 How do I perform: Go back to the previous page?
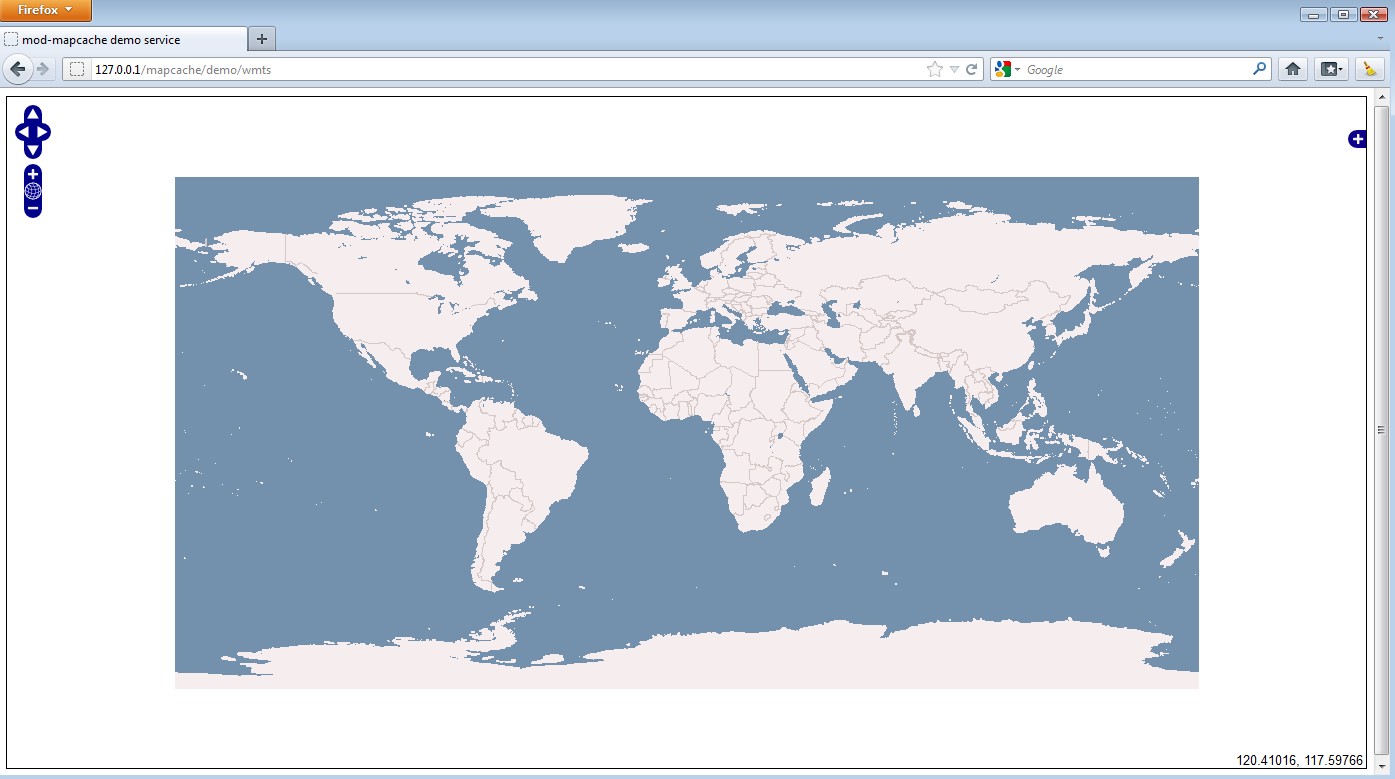(17, 69)
